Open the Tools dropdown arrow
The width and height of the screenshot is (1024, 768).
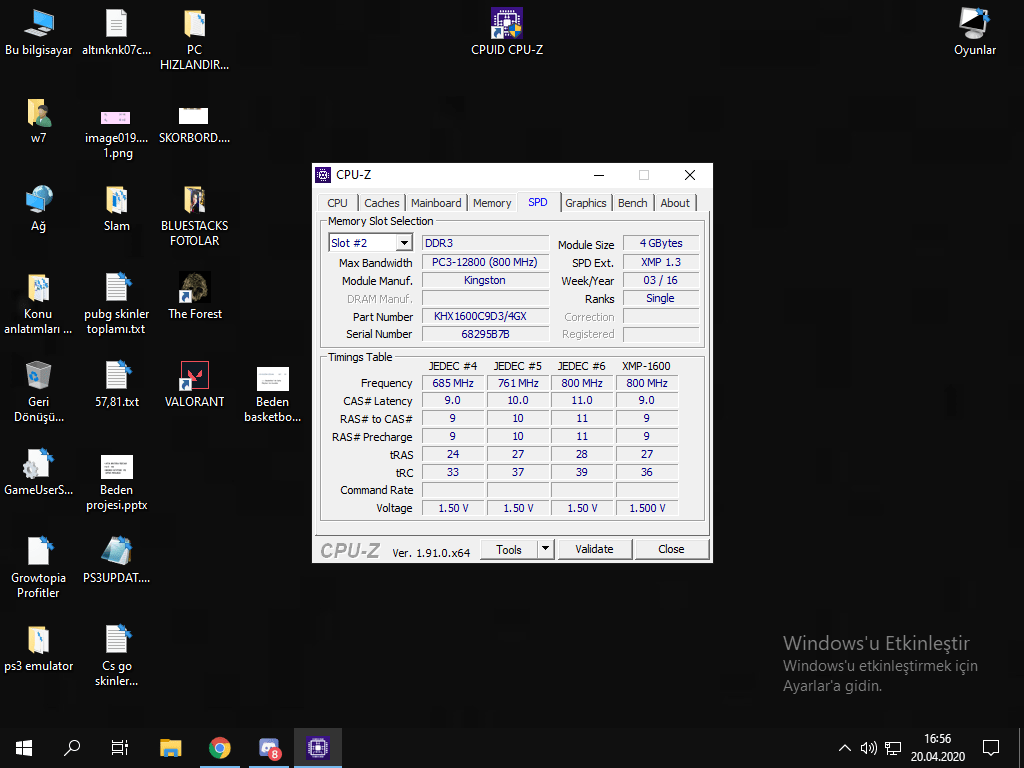(x=545, y=549)
